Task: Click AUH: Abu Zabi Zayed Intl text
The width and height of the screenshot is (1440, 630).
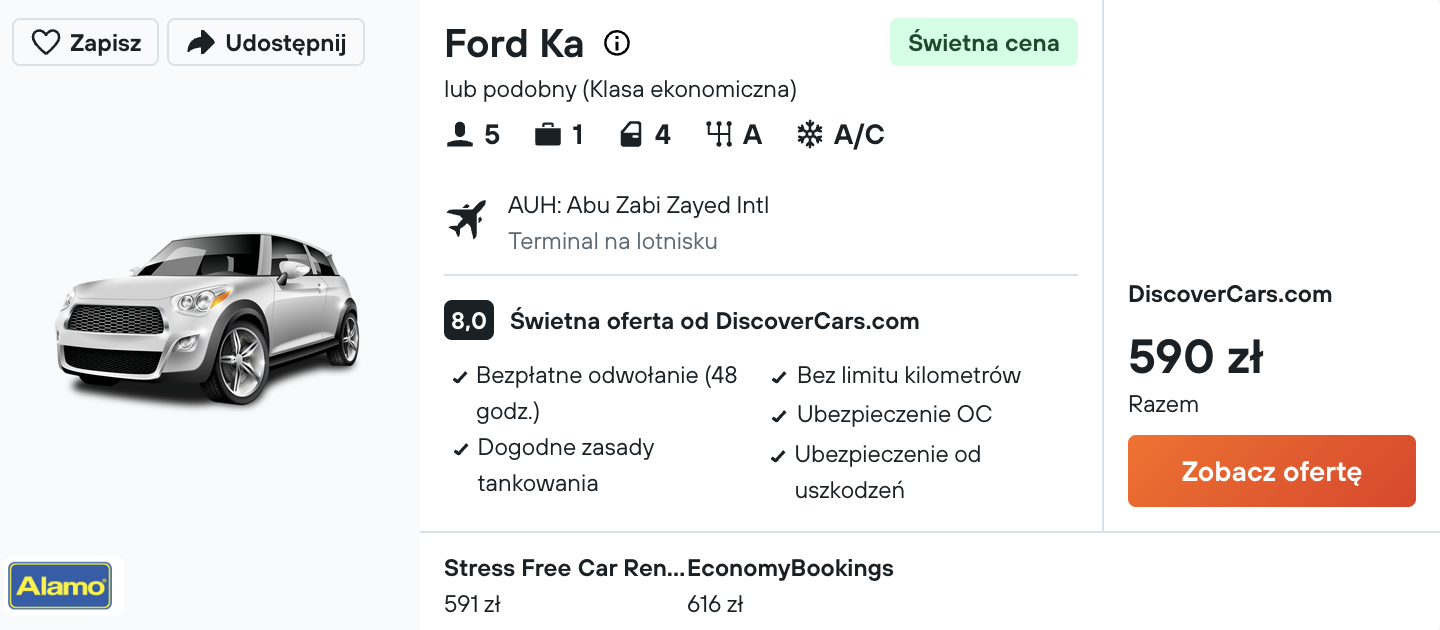Action: tap(638, 206)
